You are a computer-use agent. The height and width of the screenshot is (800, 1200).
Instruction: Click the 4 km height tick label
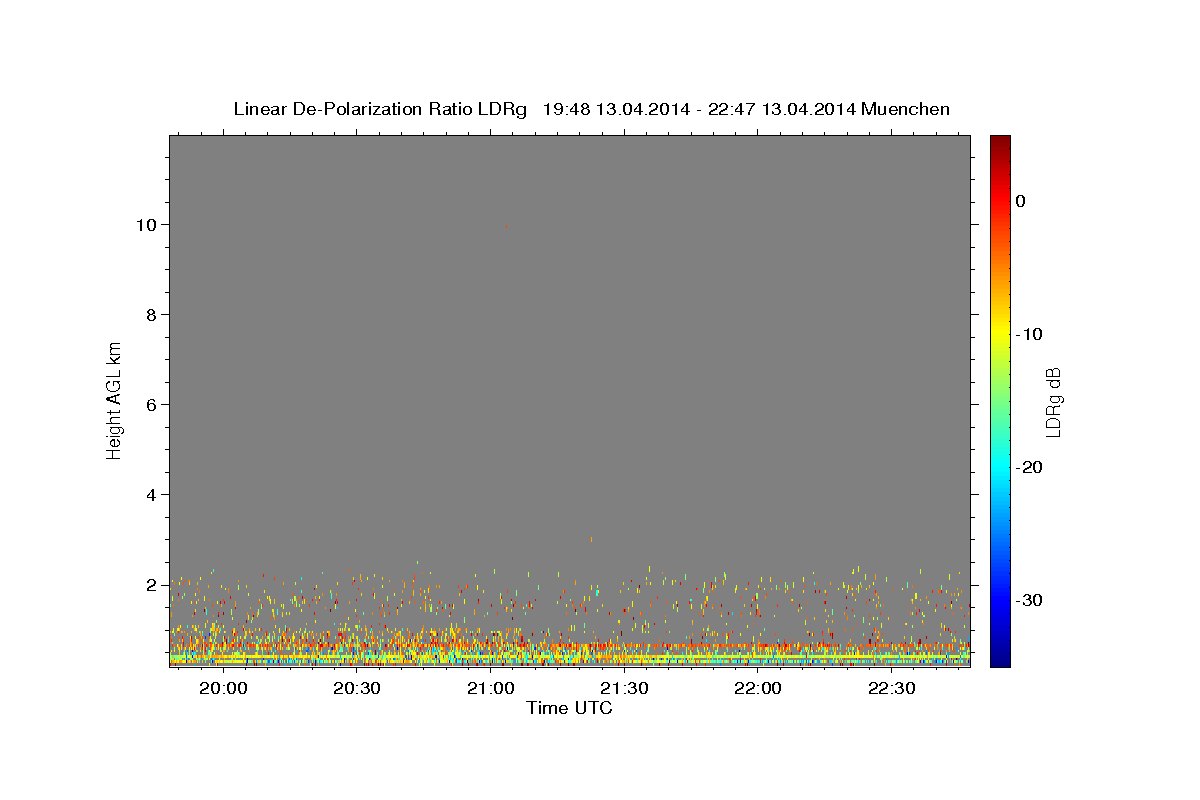coord(154,495)
